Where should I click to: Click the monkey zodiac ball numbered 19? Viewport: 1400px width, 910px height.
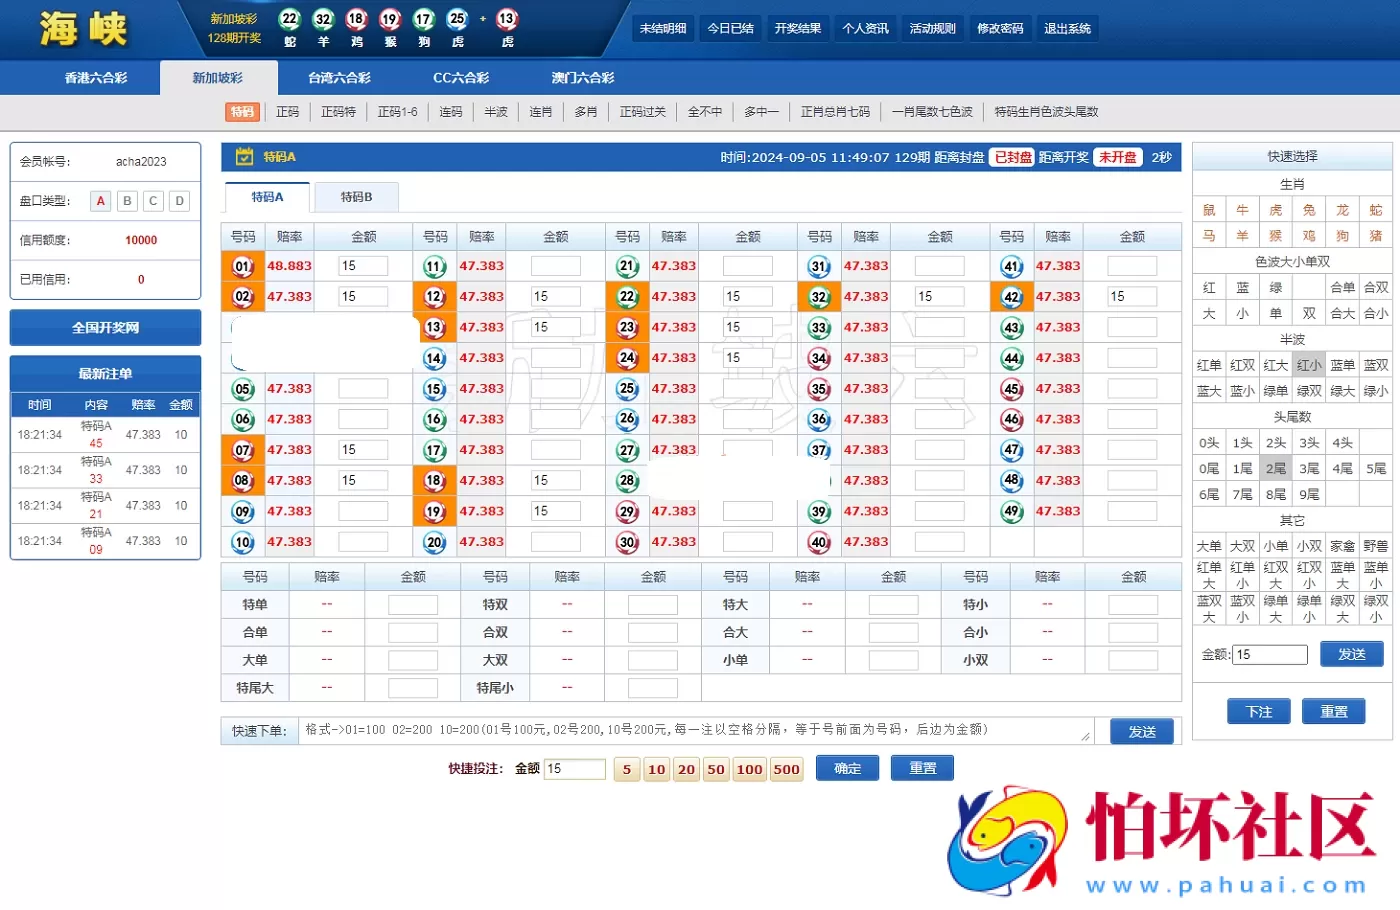(390, 21)
